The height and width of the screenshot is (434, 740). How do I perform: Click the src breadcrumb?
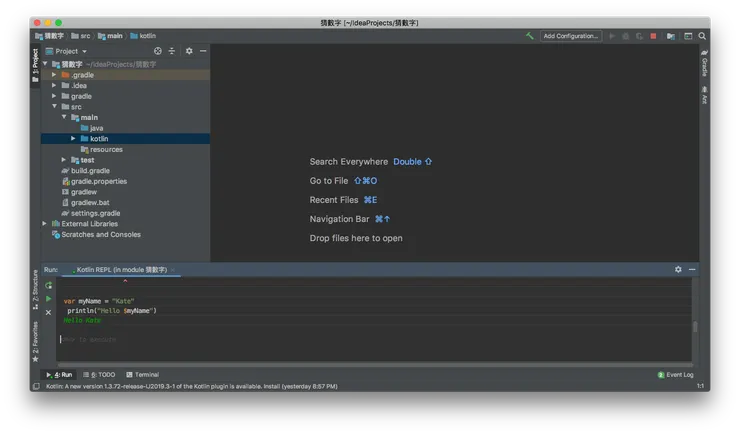point(81,36)
